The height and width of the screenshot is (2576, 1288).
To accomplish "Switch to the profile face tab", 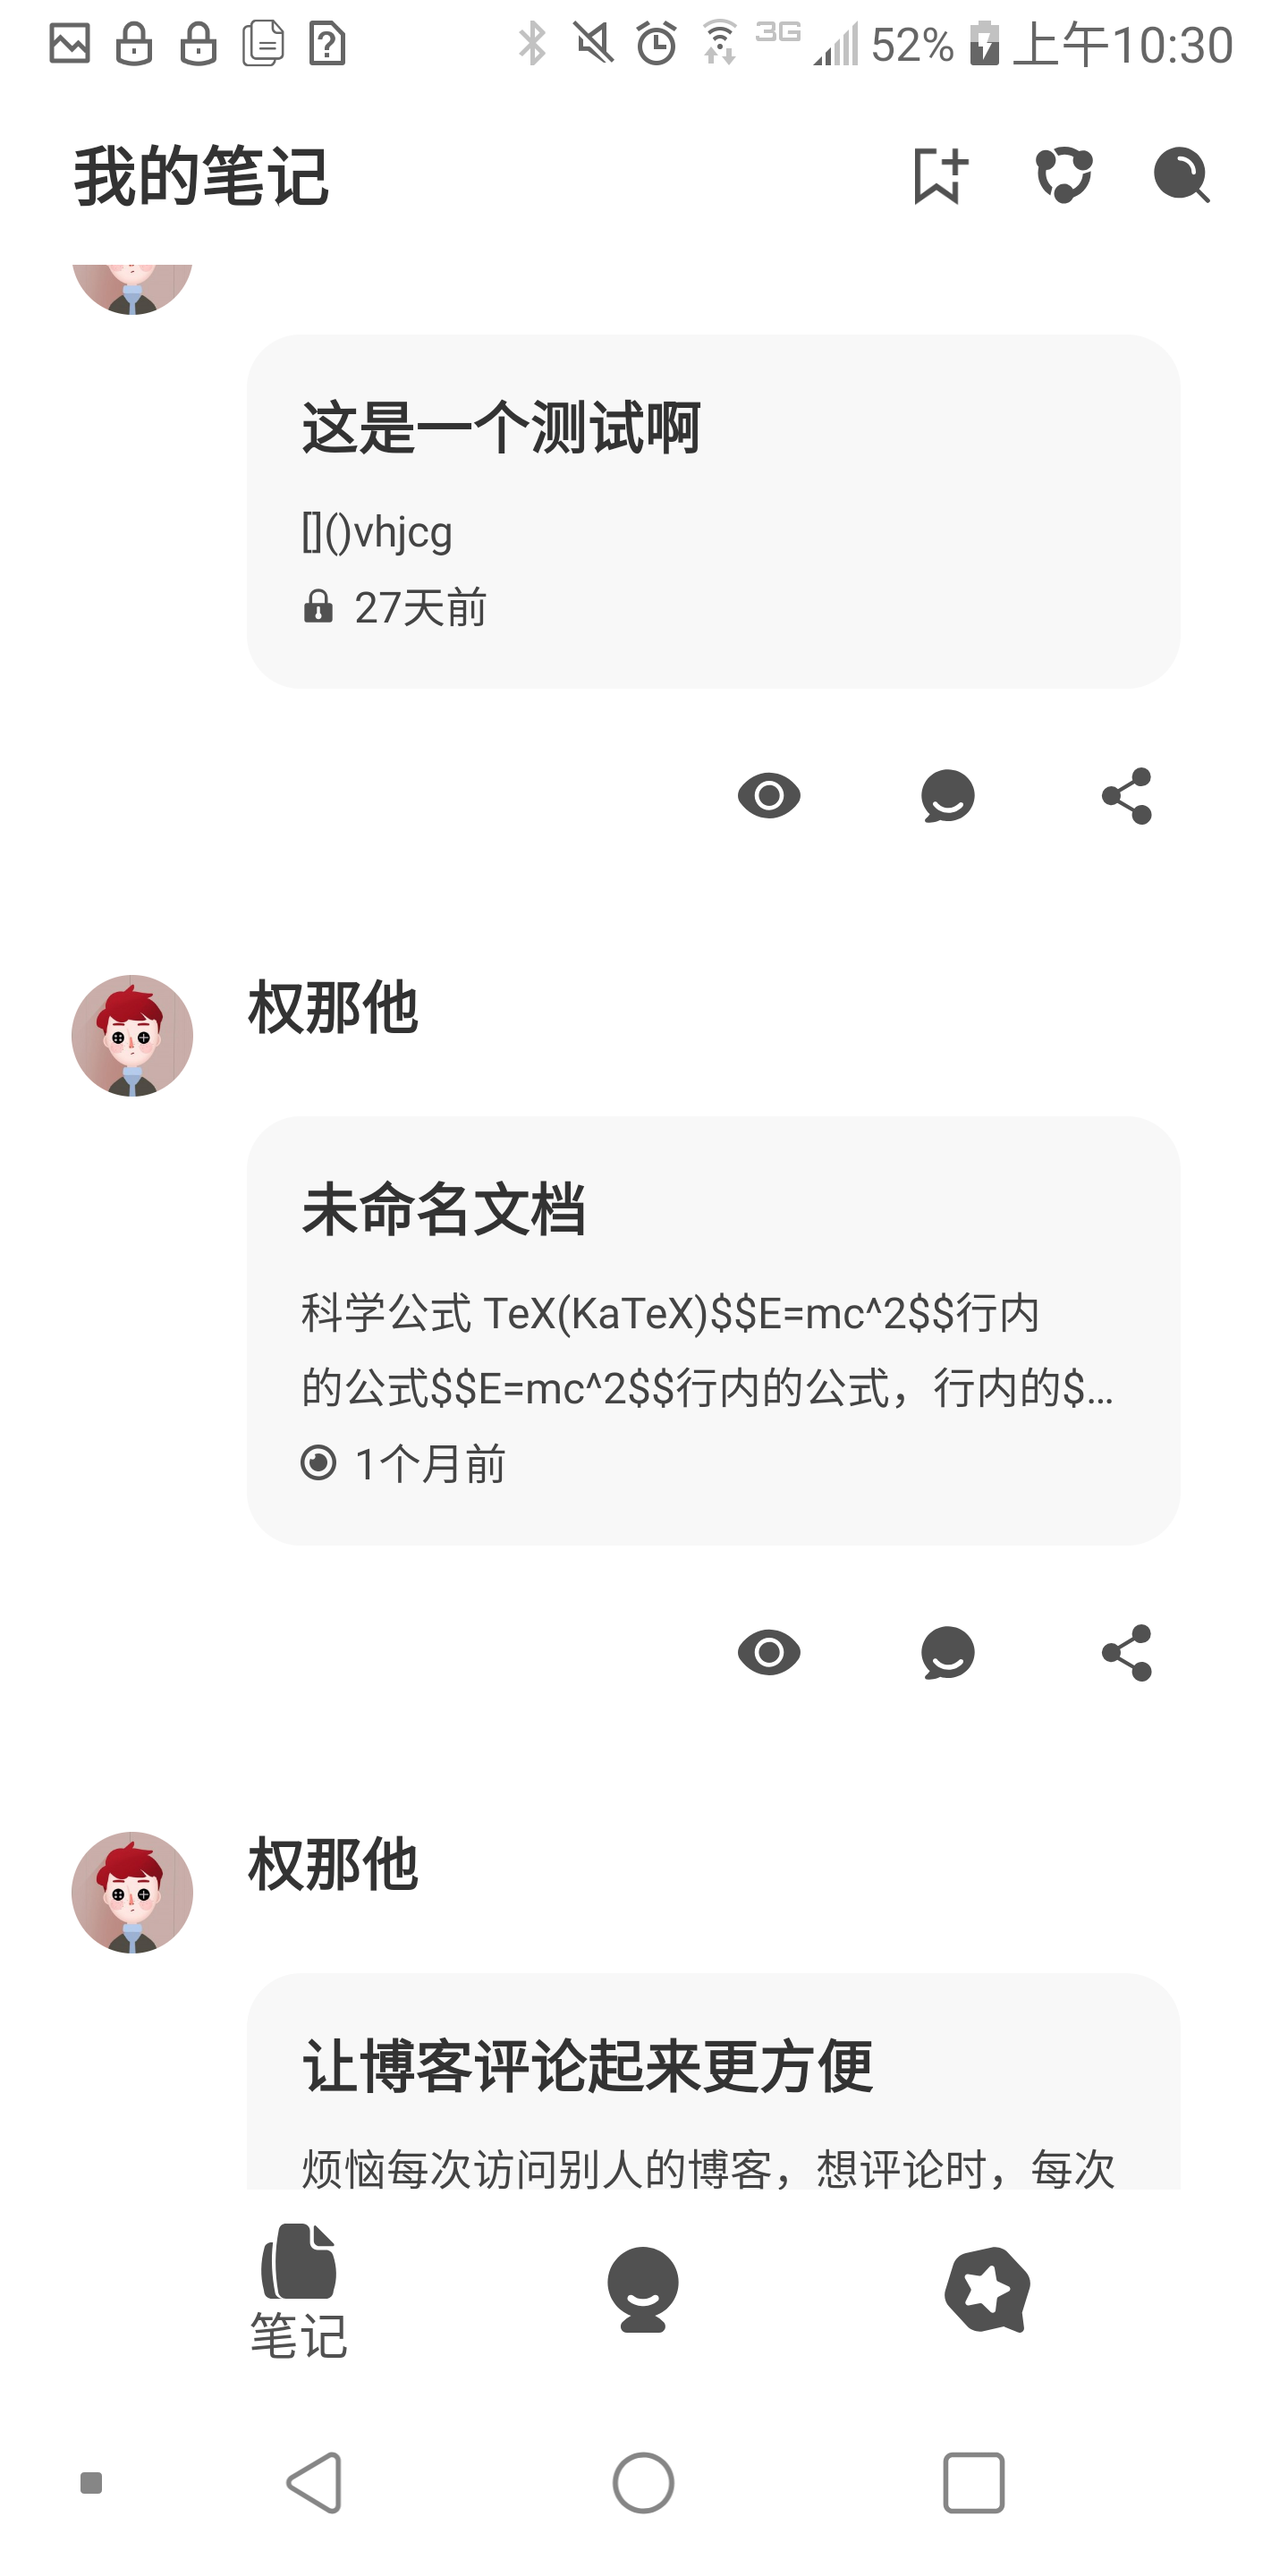I will pos(643,2290).
